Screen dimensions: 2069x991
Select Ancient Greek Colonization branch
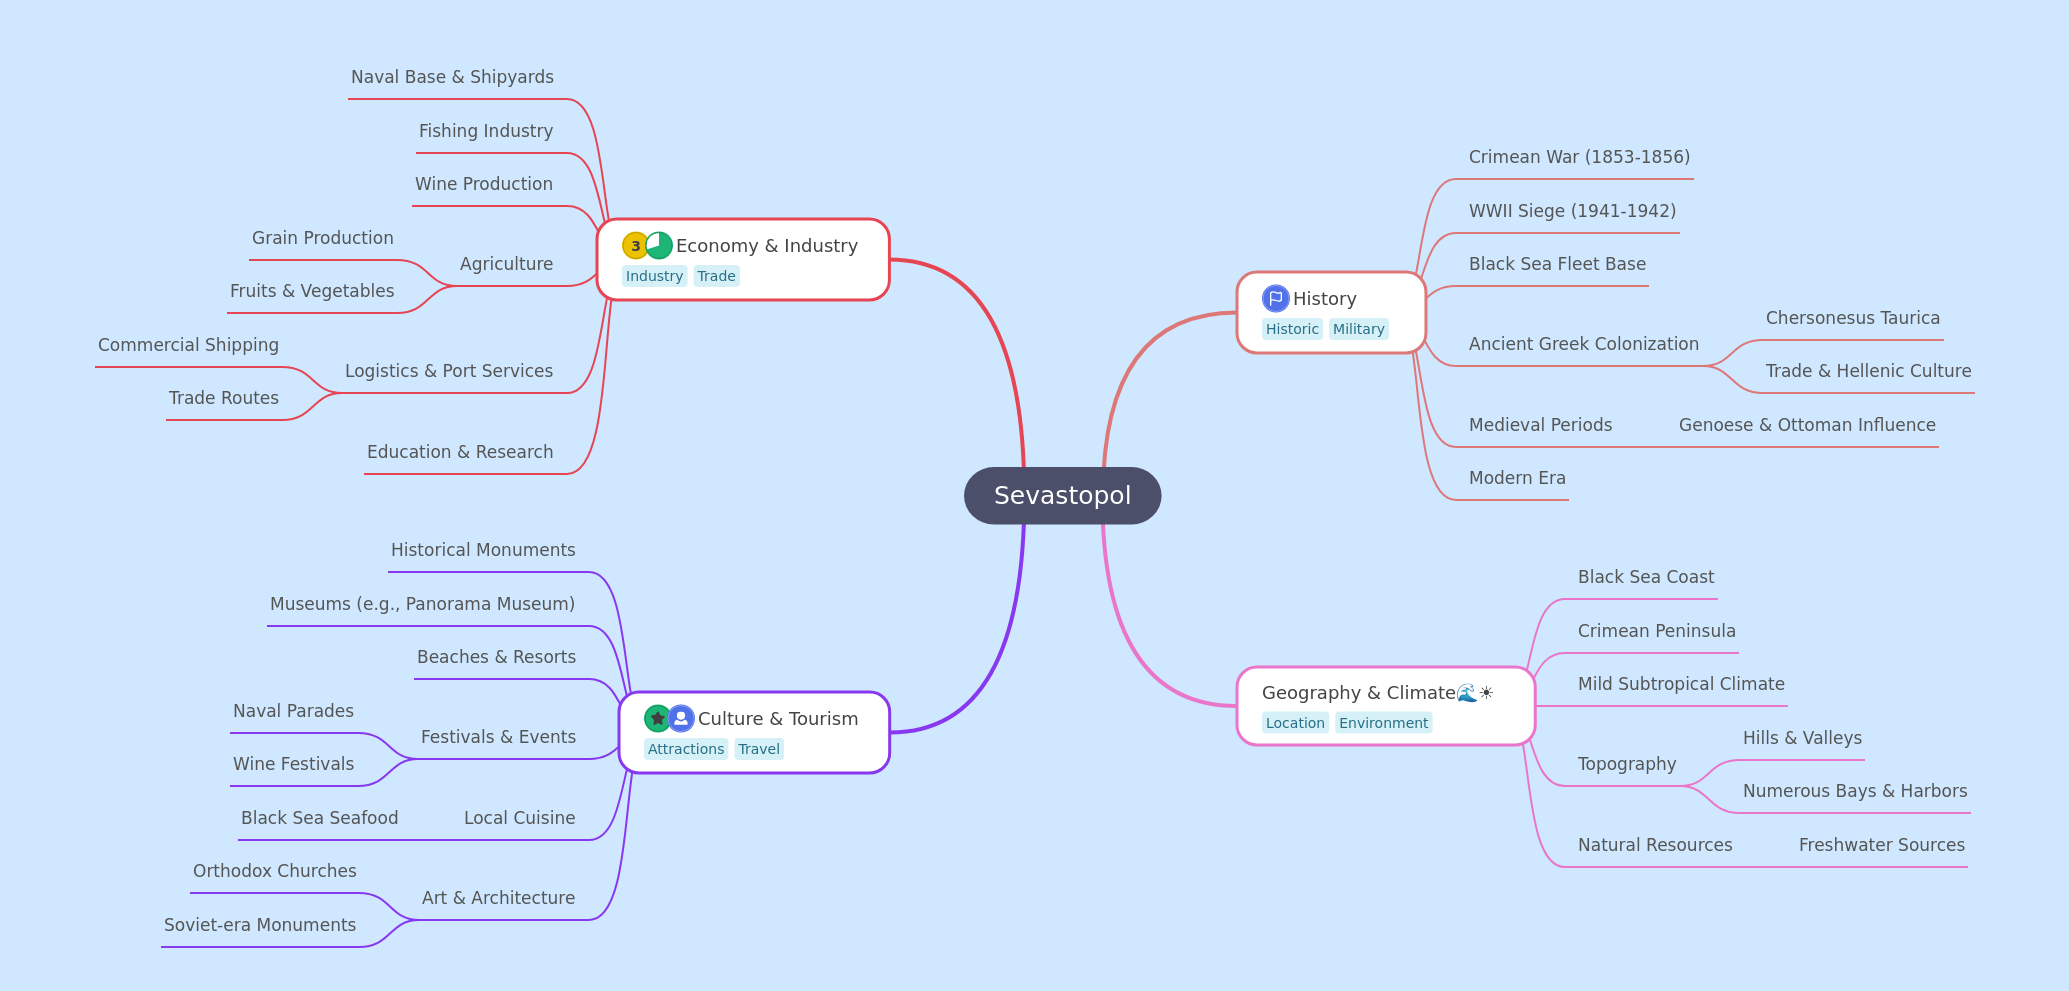point(1583,344)
